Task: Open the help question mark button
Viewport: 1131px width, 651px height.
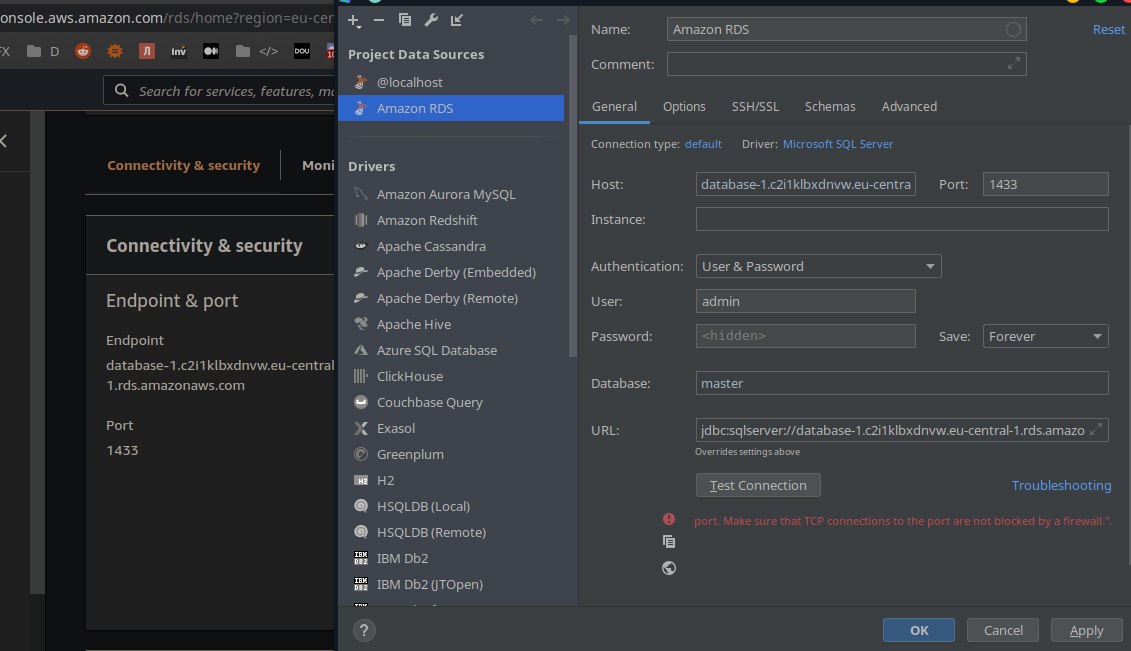Action: click(364, 631)
